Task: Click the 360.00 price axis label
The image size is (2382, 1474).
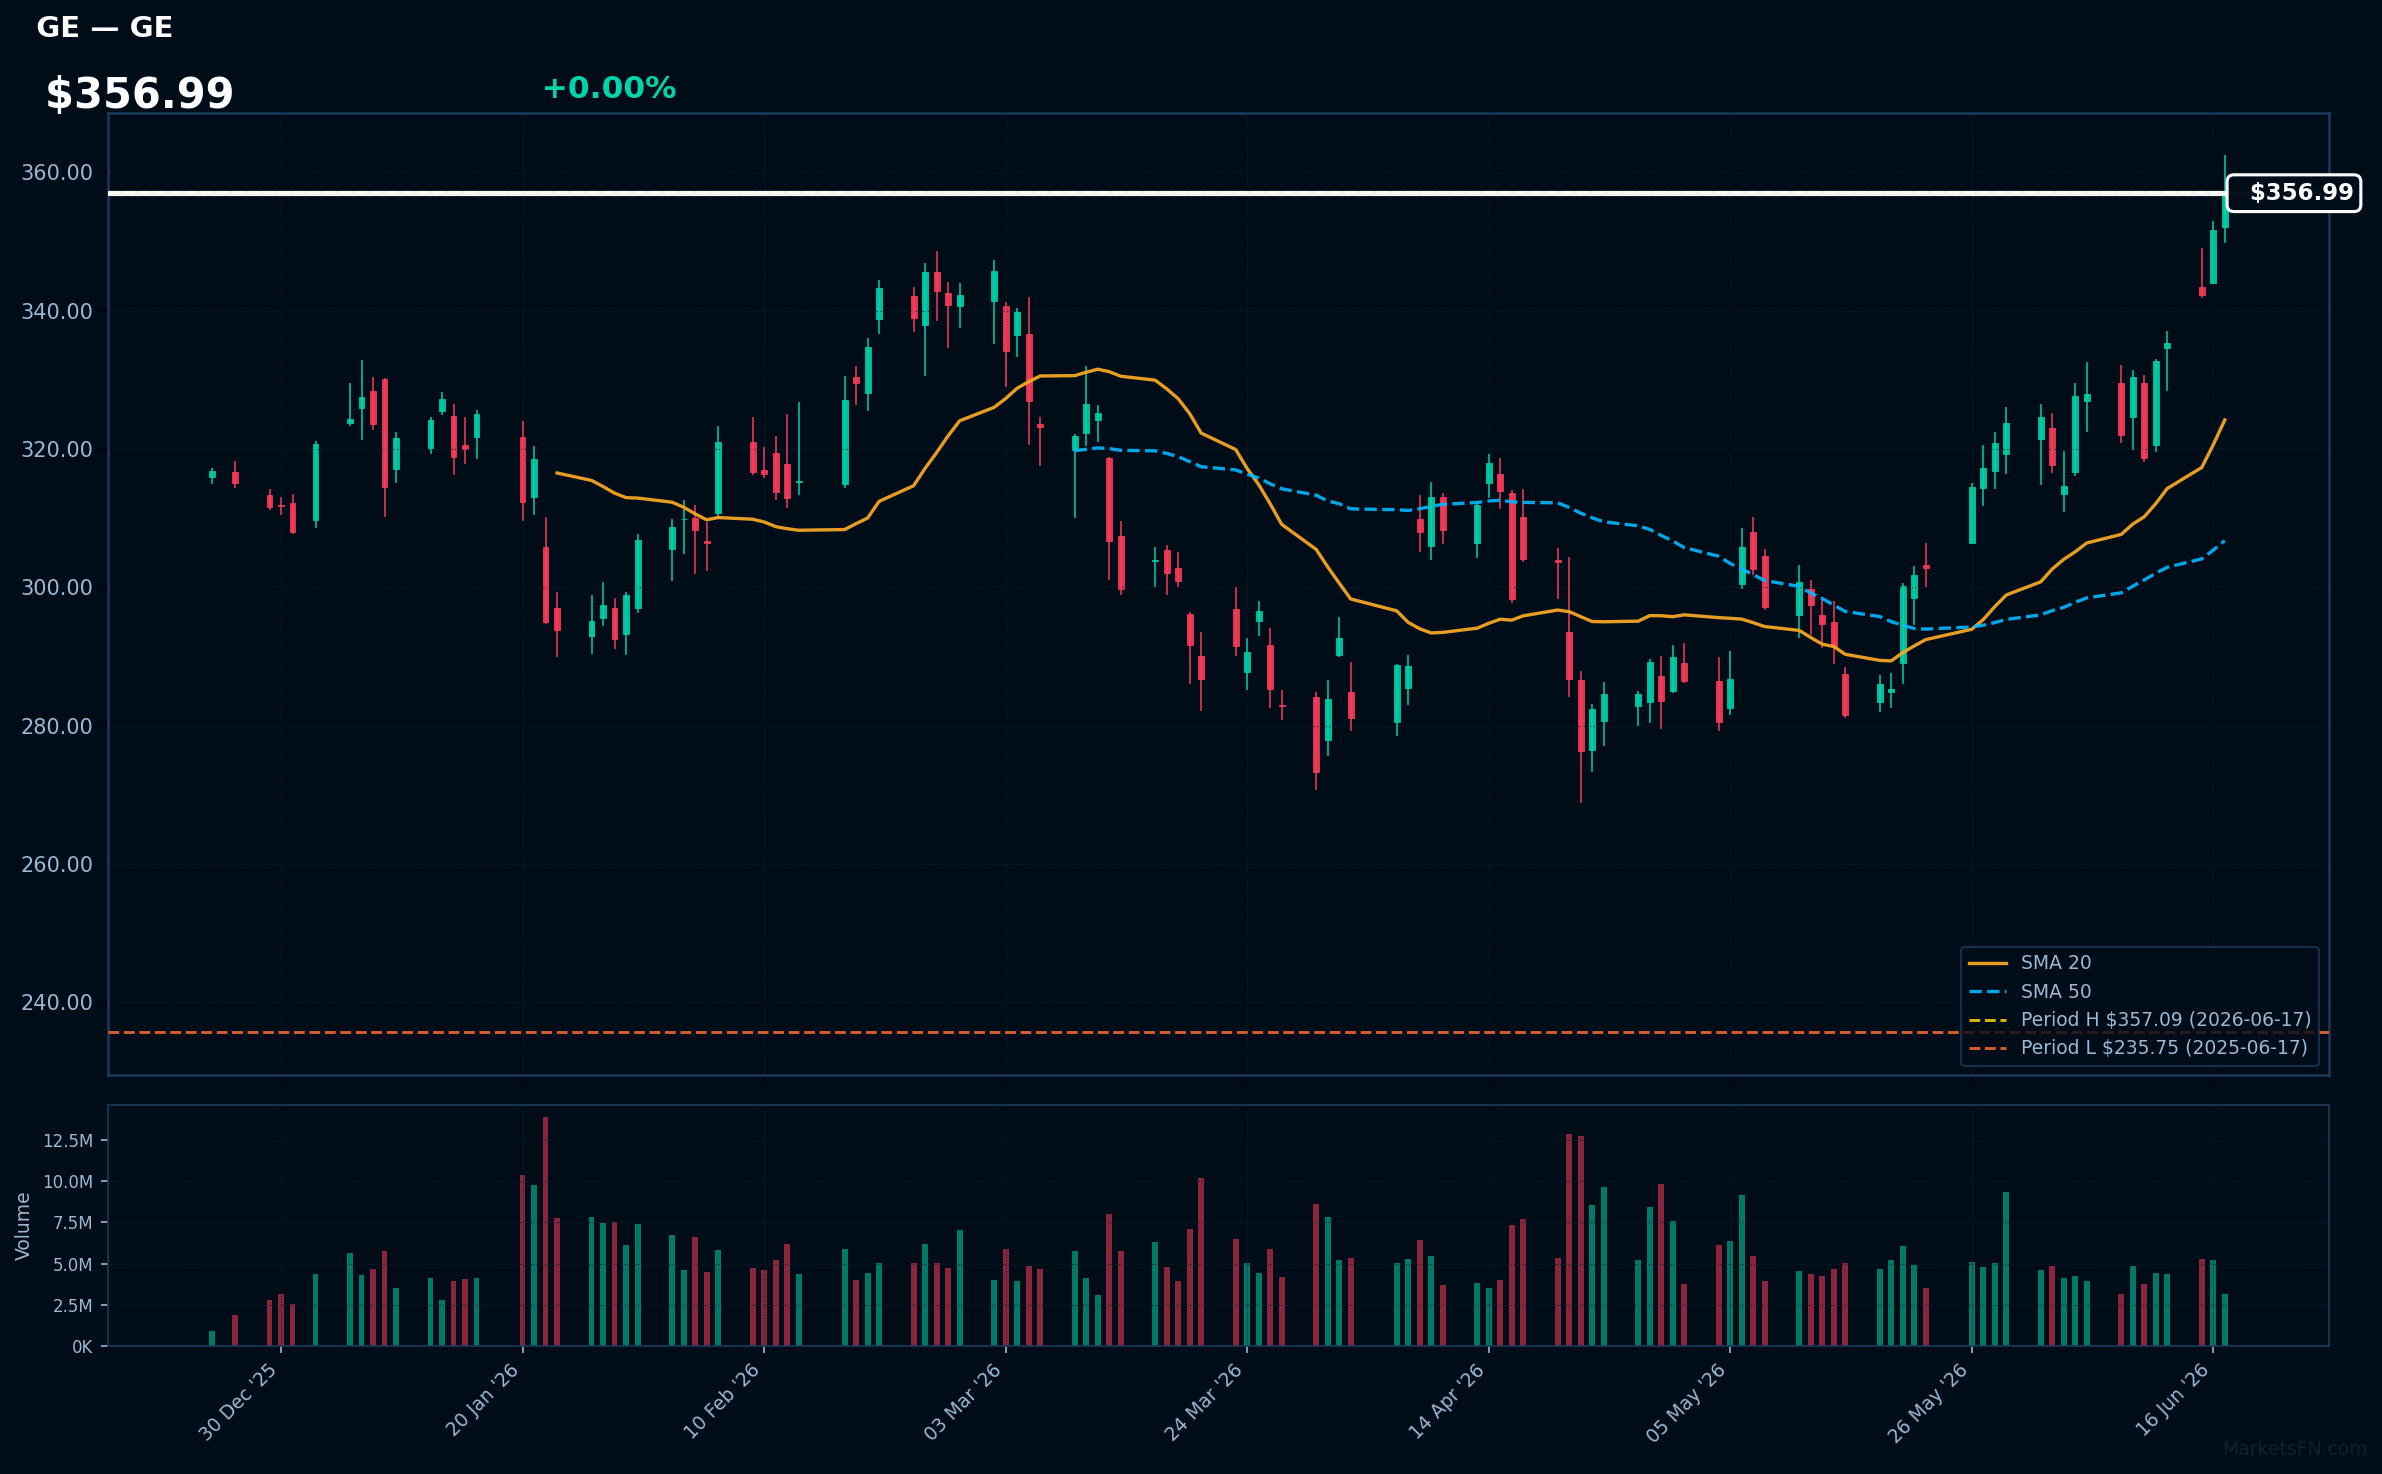Action: 57,173
